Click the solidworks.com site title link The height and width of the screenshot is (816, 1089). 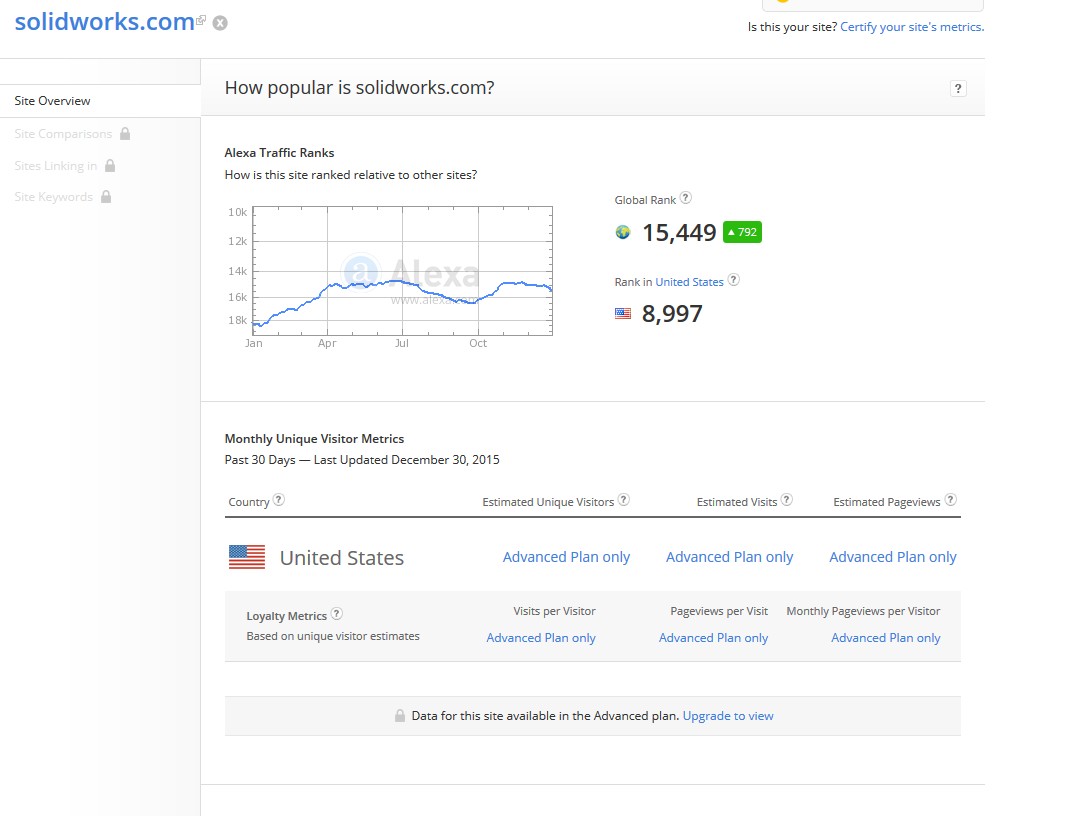(x=104, y=22)
